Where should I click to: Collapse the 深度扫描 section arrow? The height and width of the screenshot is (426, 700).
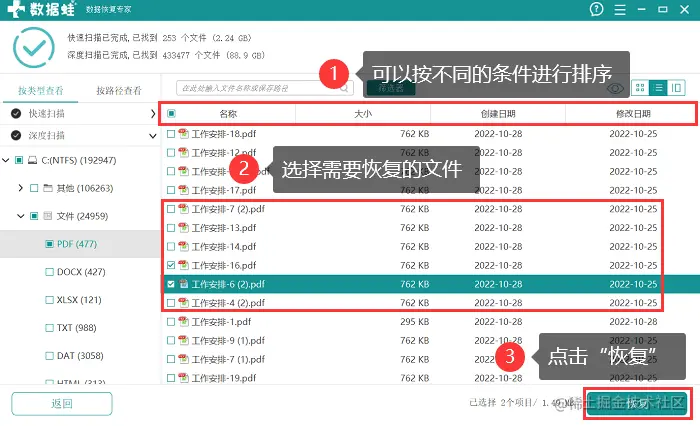(153, 136)
